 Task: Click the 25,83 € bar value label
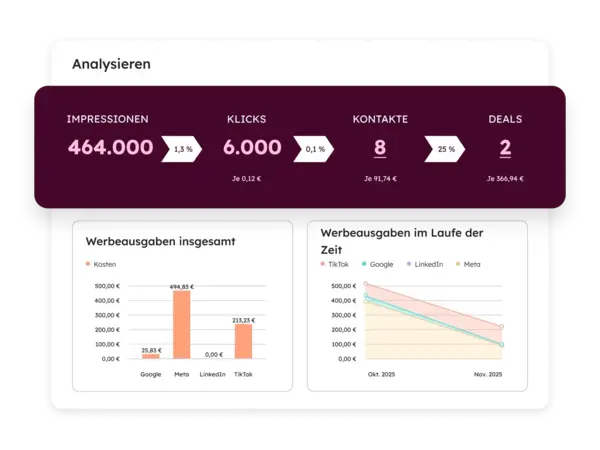tap(152, 350)
